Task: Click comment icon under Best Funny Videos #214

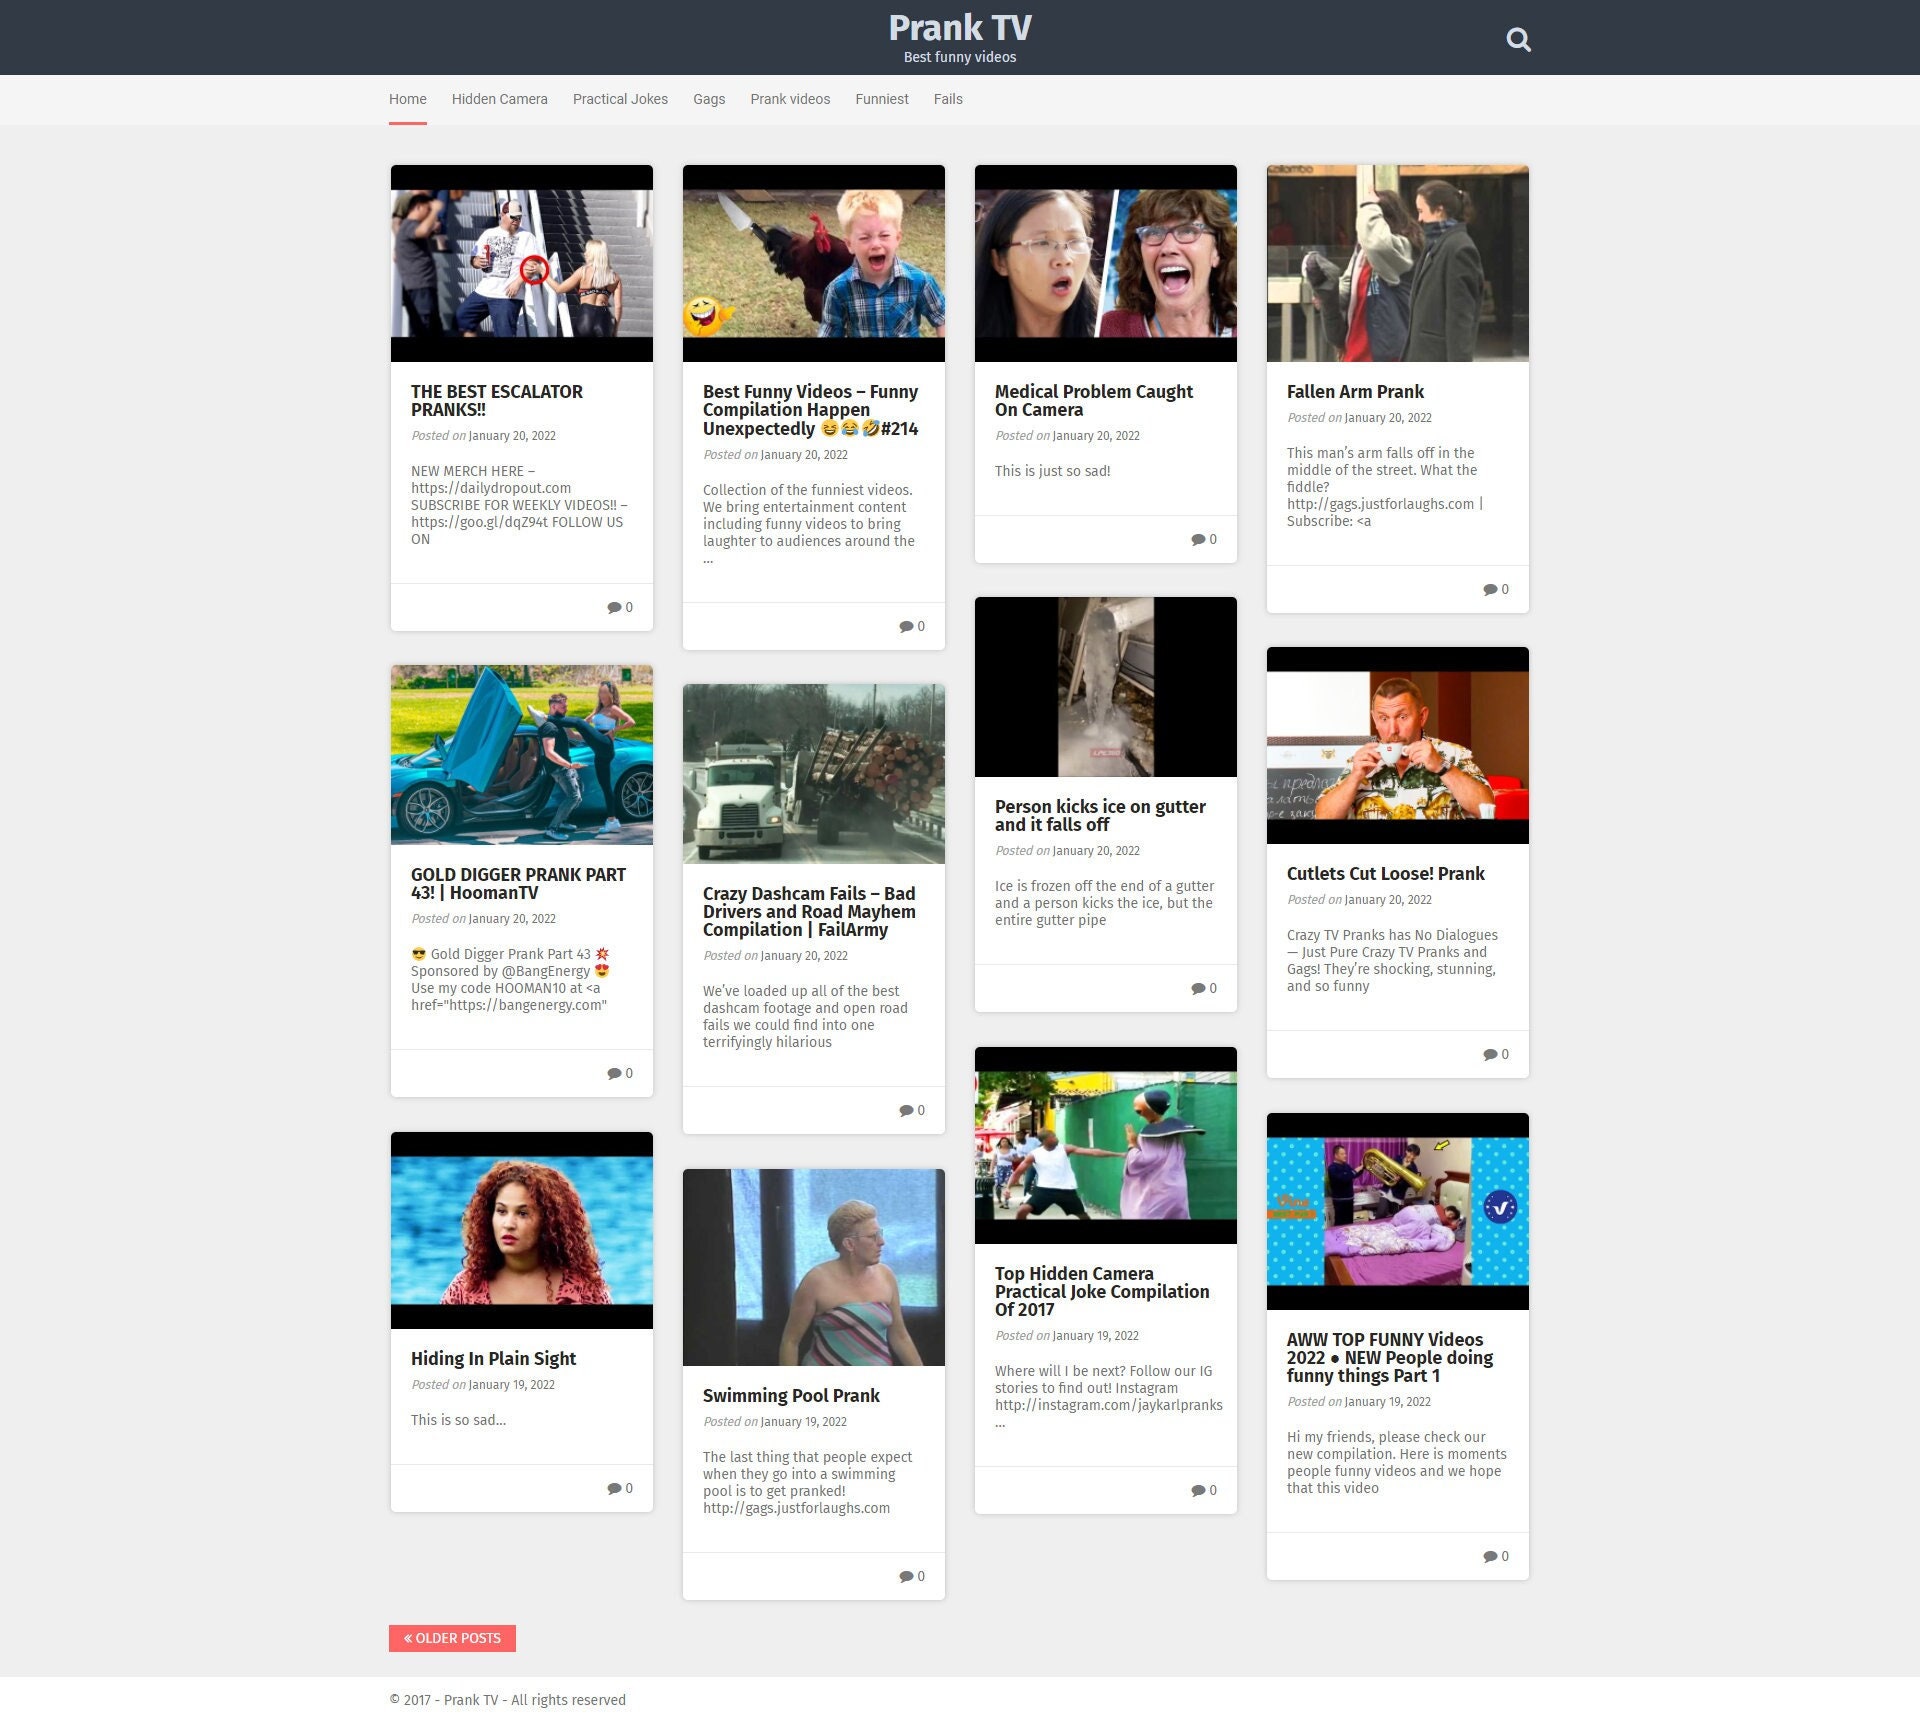Action: 906,626
